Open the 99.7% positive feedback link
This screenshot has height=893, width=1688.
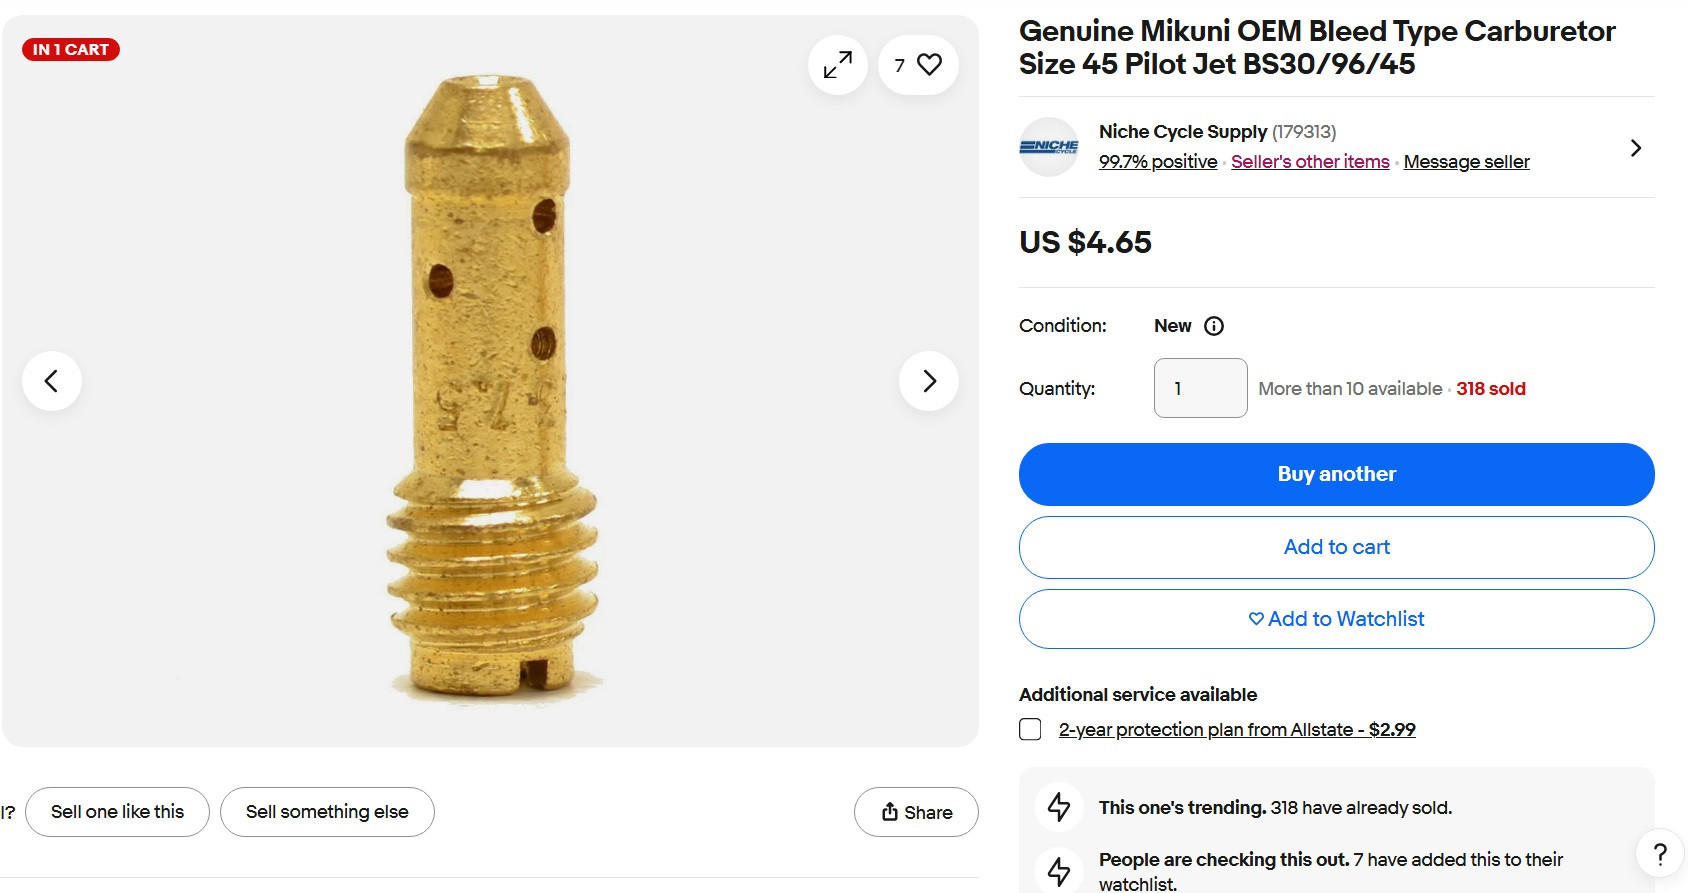(1158, 162)
